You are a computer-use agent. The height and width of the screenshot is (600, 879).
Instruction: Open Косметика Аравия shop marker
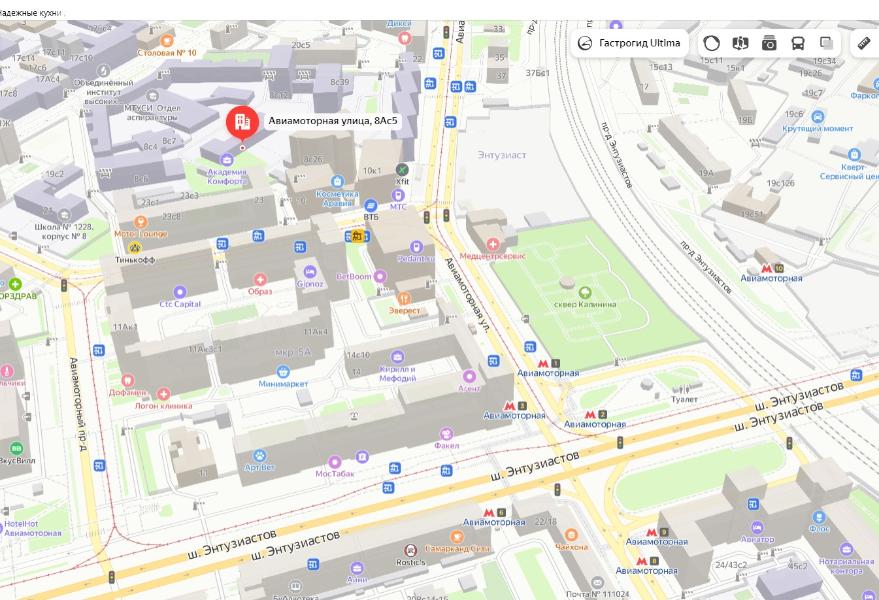pos(337,182)
